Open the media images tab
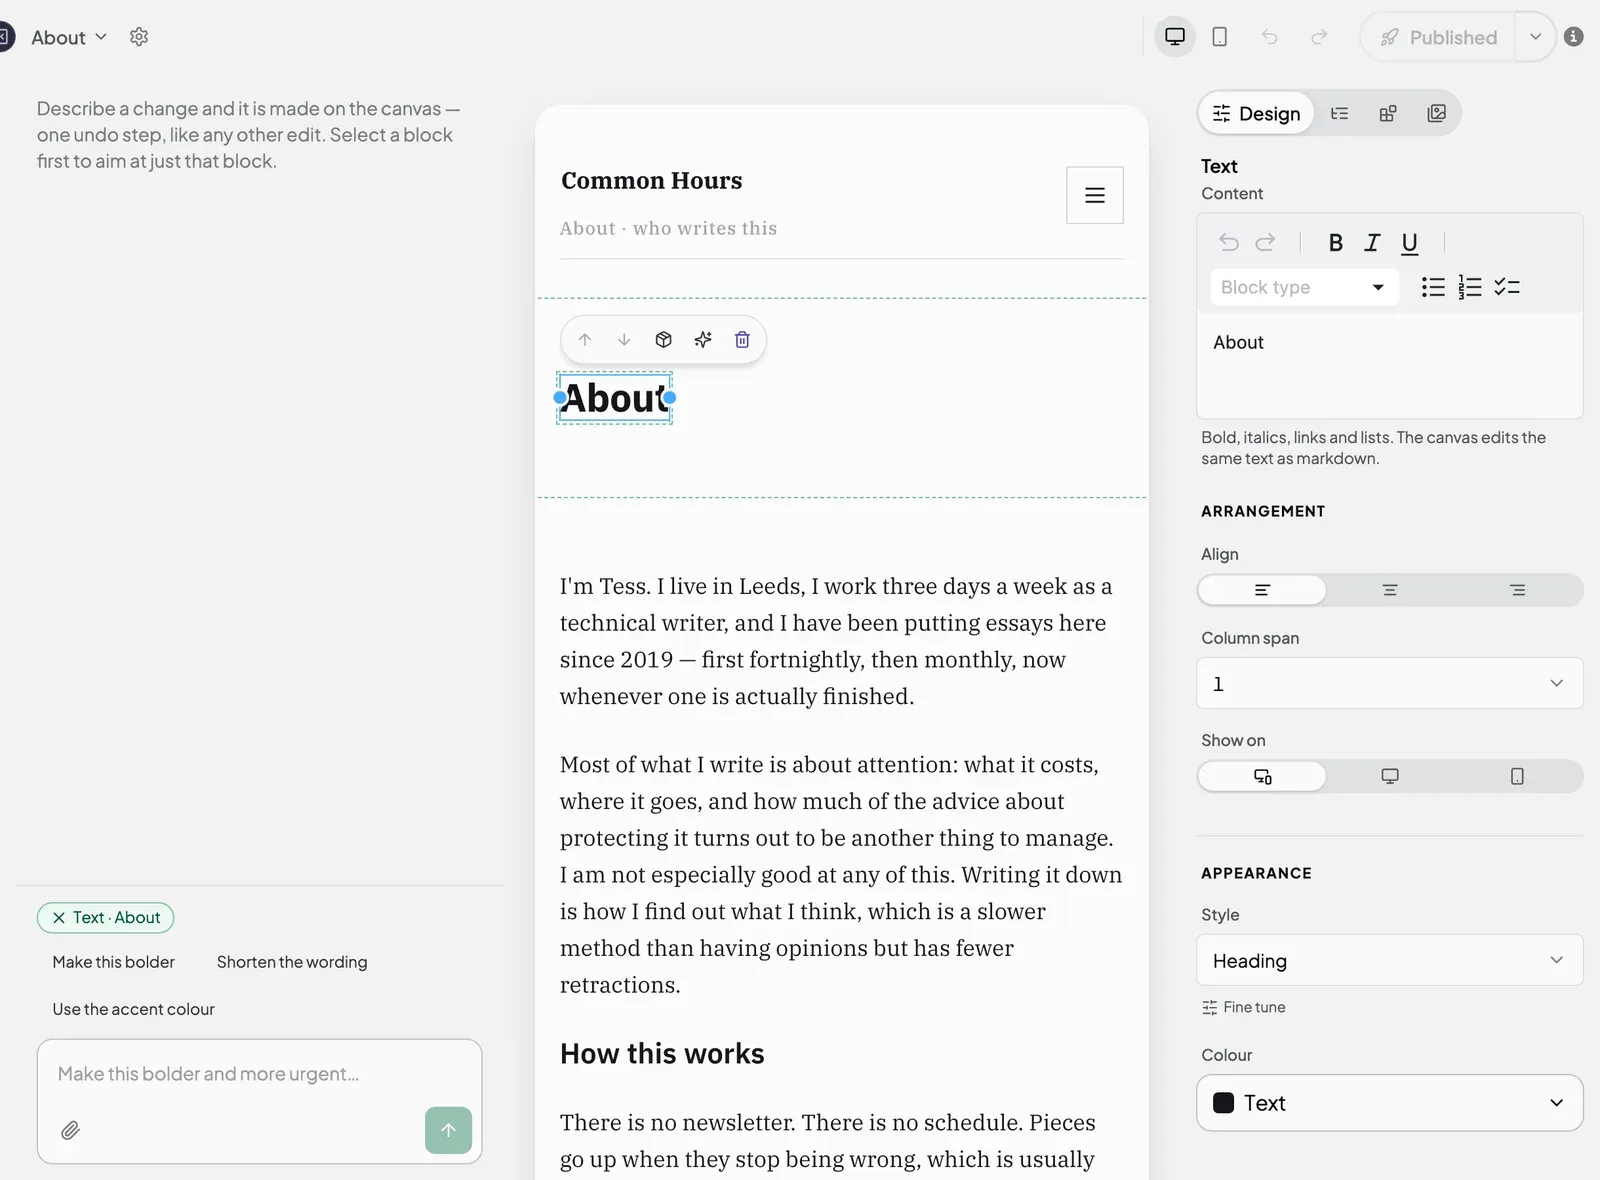 point(1436,113)
